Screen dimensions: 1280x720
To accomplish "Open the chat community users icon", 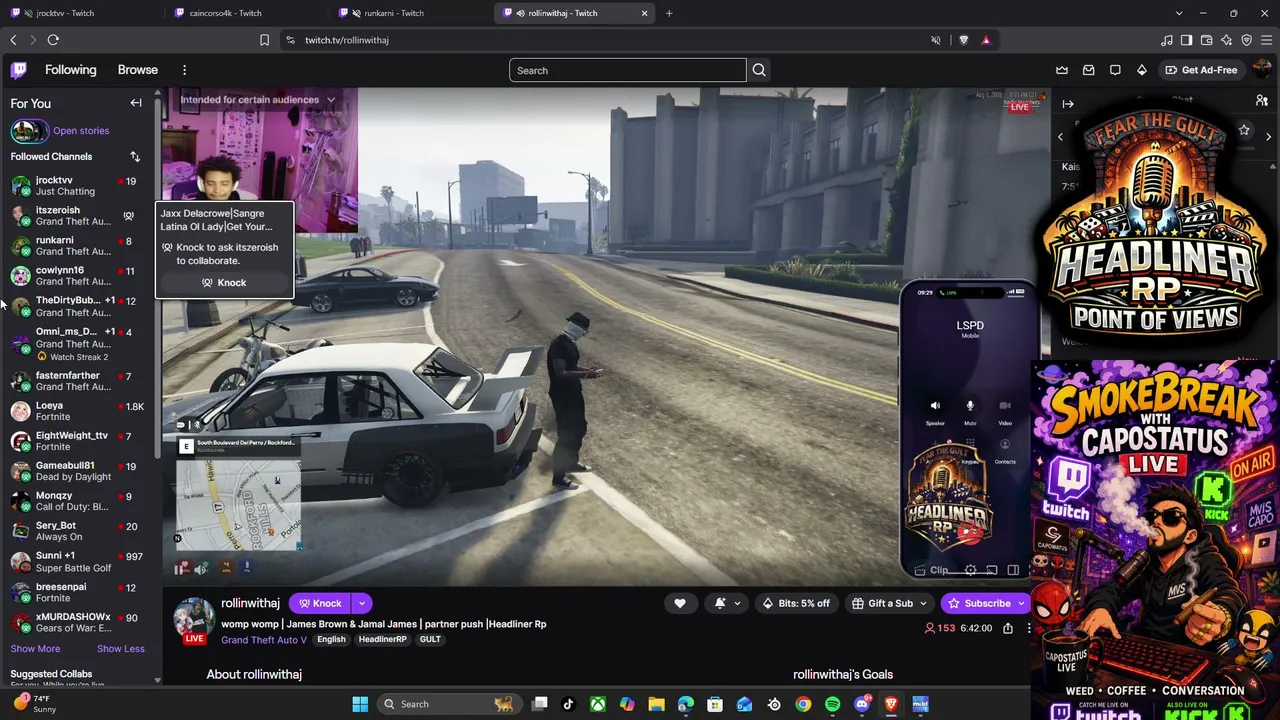I will coord(1262,101).
